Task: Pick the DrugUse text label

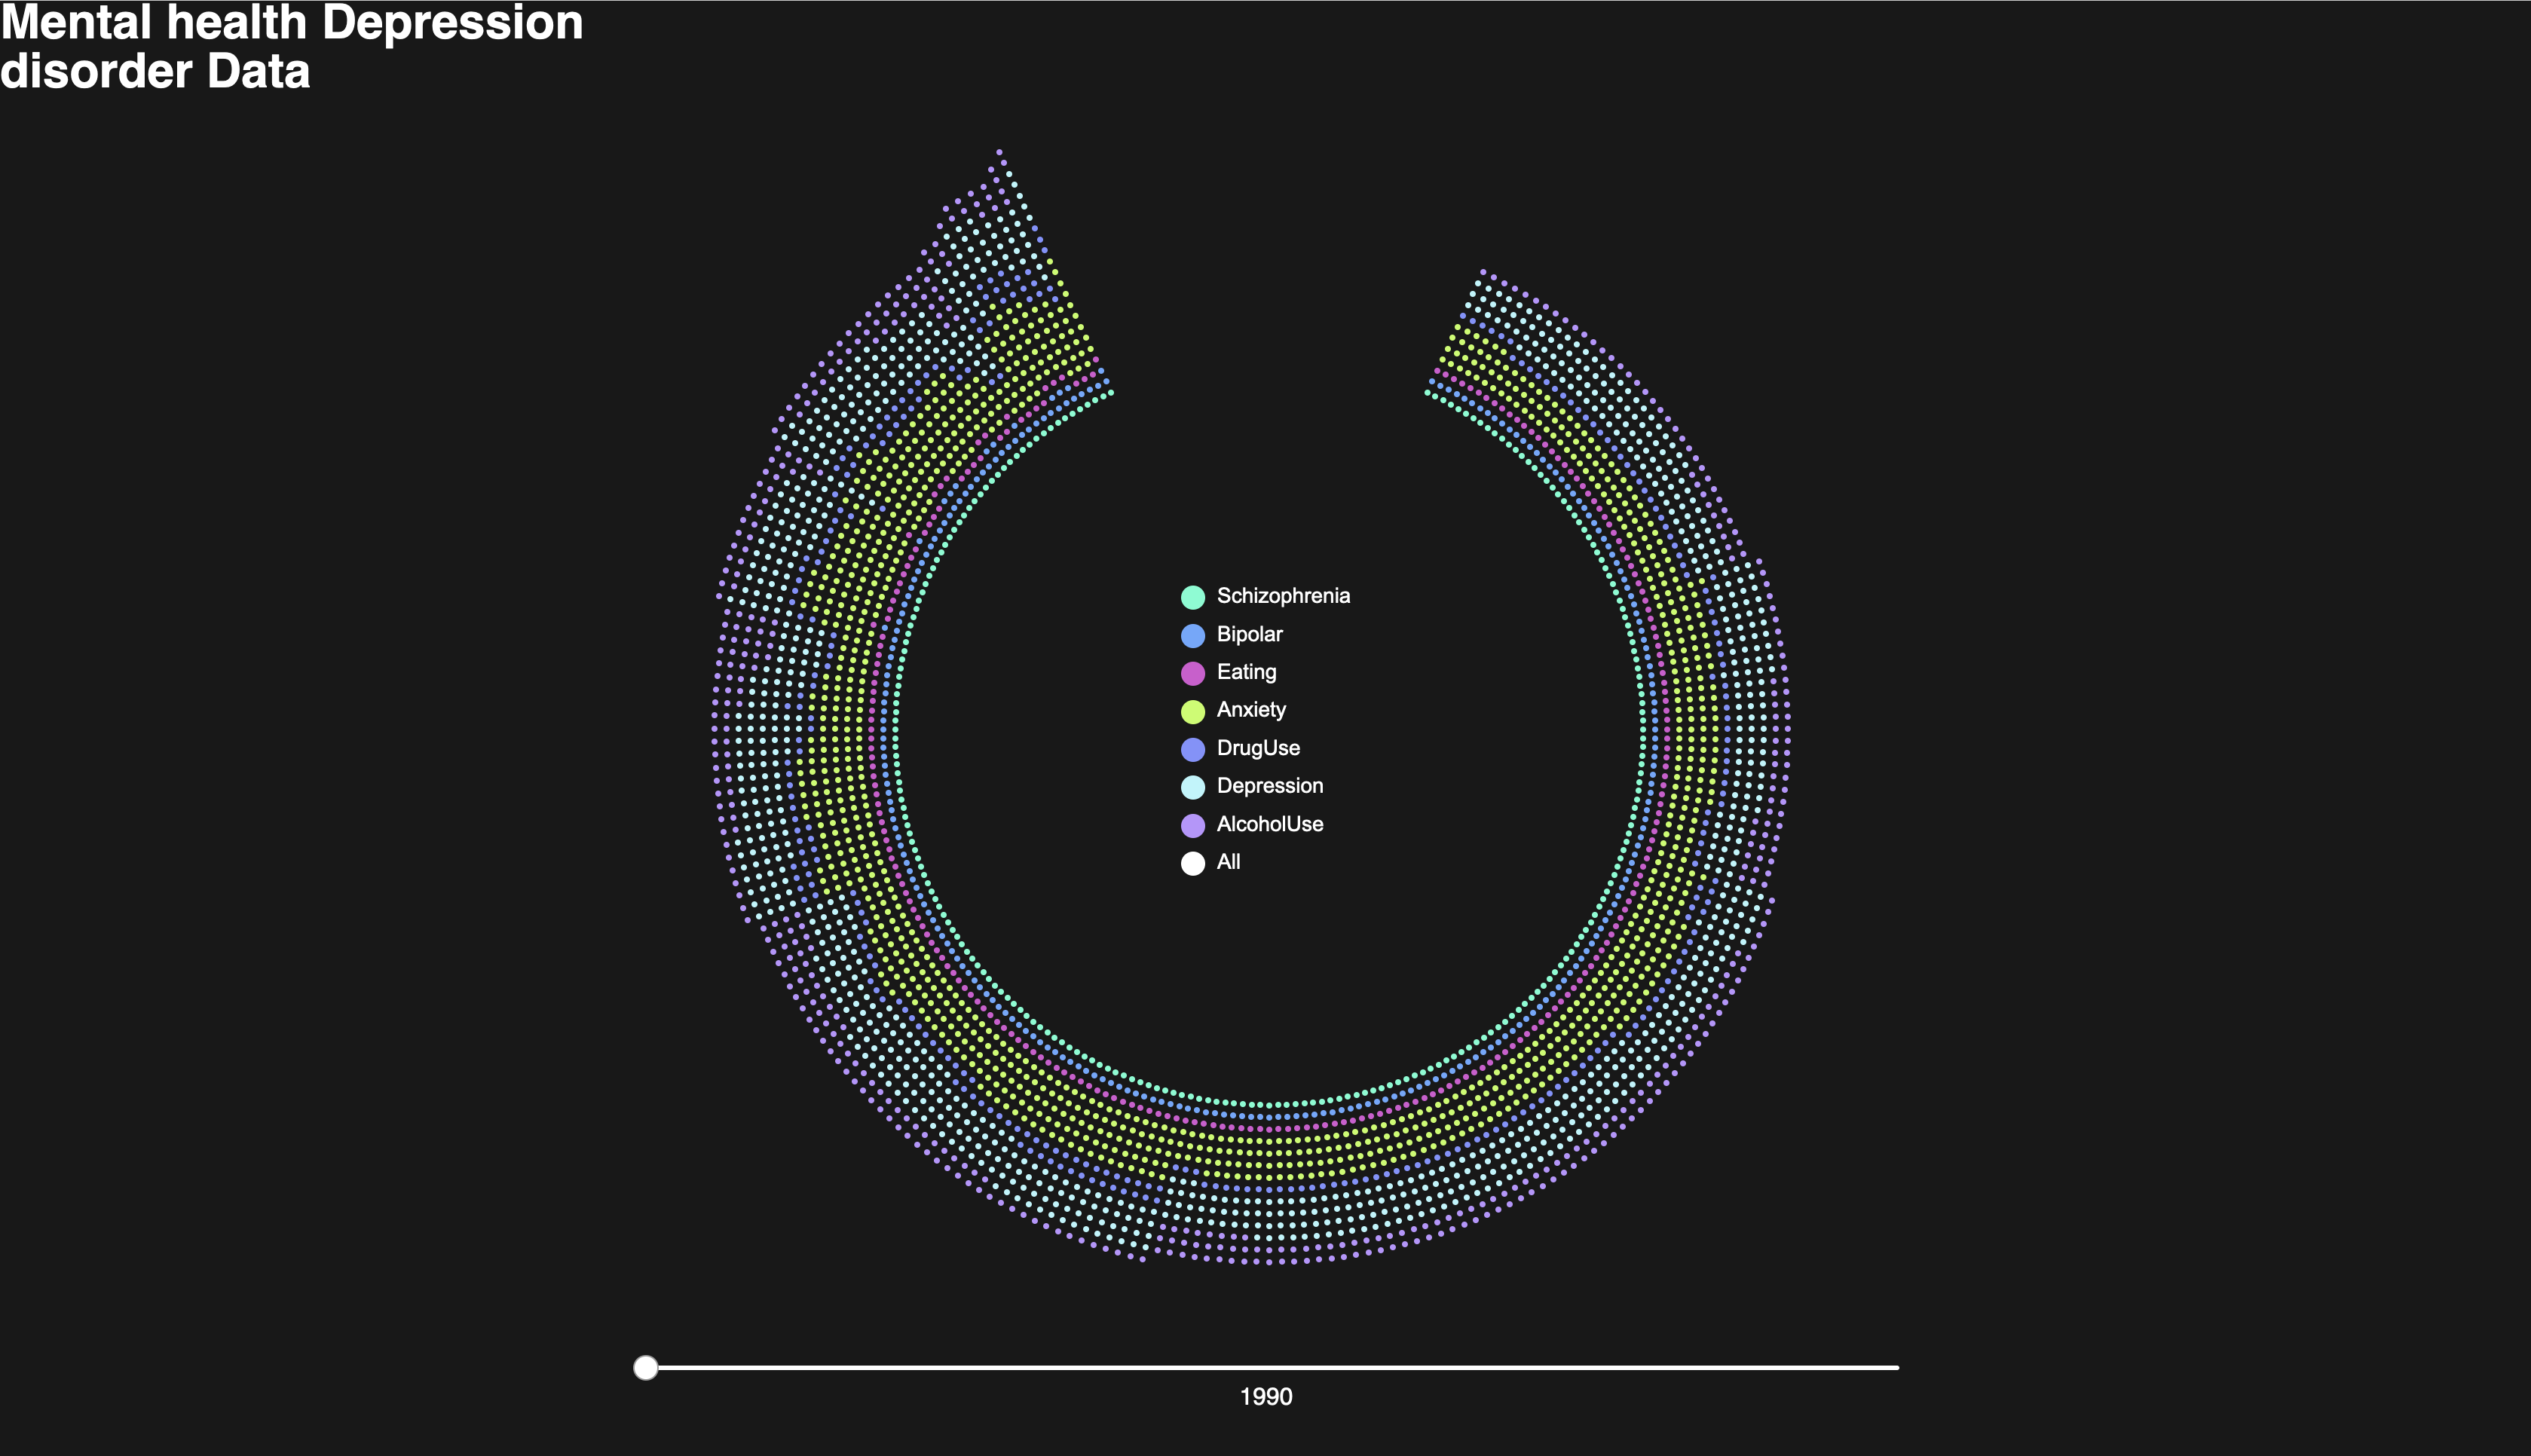Action: pos(1258,748)
